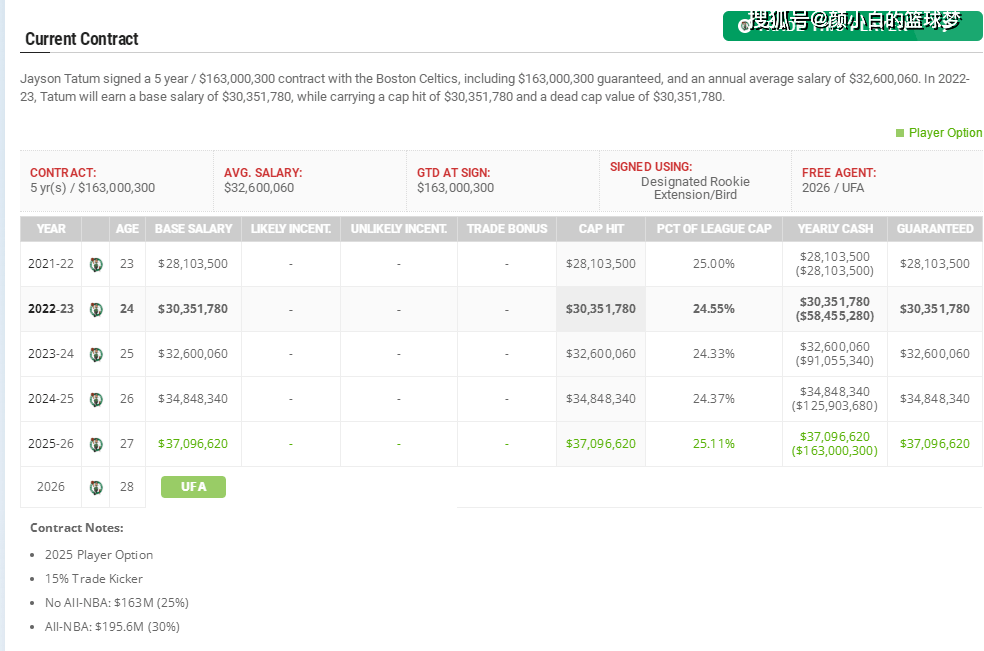Click the 2021-22 year cell

coord(51,264)
